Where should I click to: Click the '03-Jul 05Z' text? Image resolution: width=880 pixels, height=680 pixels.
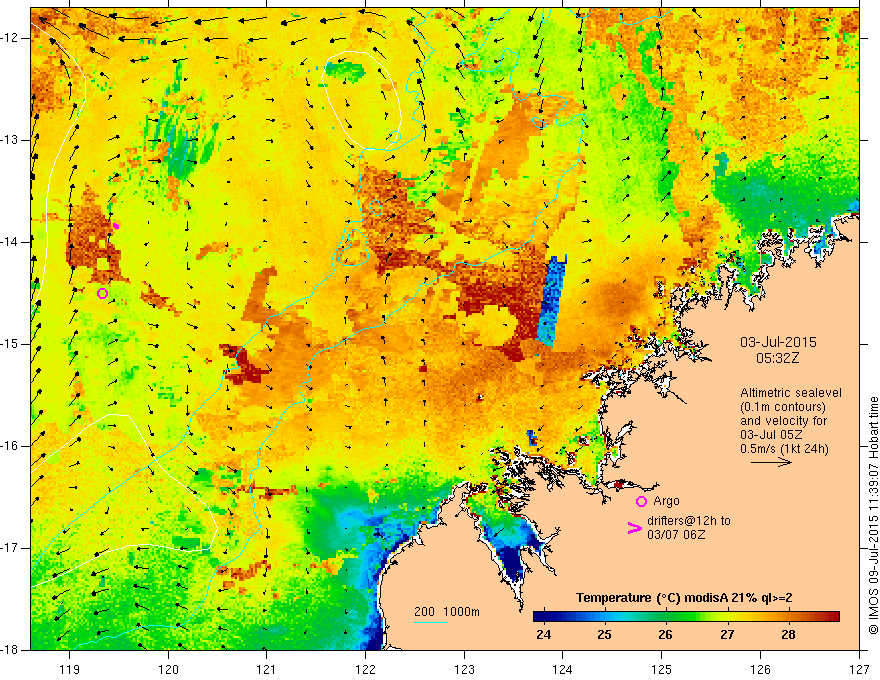coord(771,435)
